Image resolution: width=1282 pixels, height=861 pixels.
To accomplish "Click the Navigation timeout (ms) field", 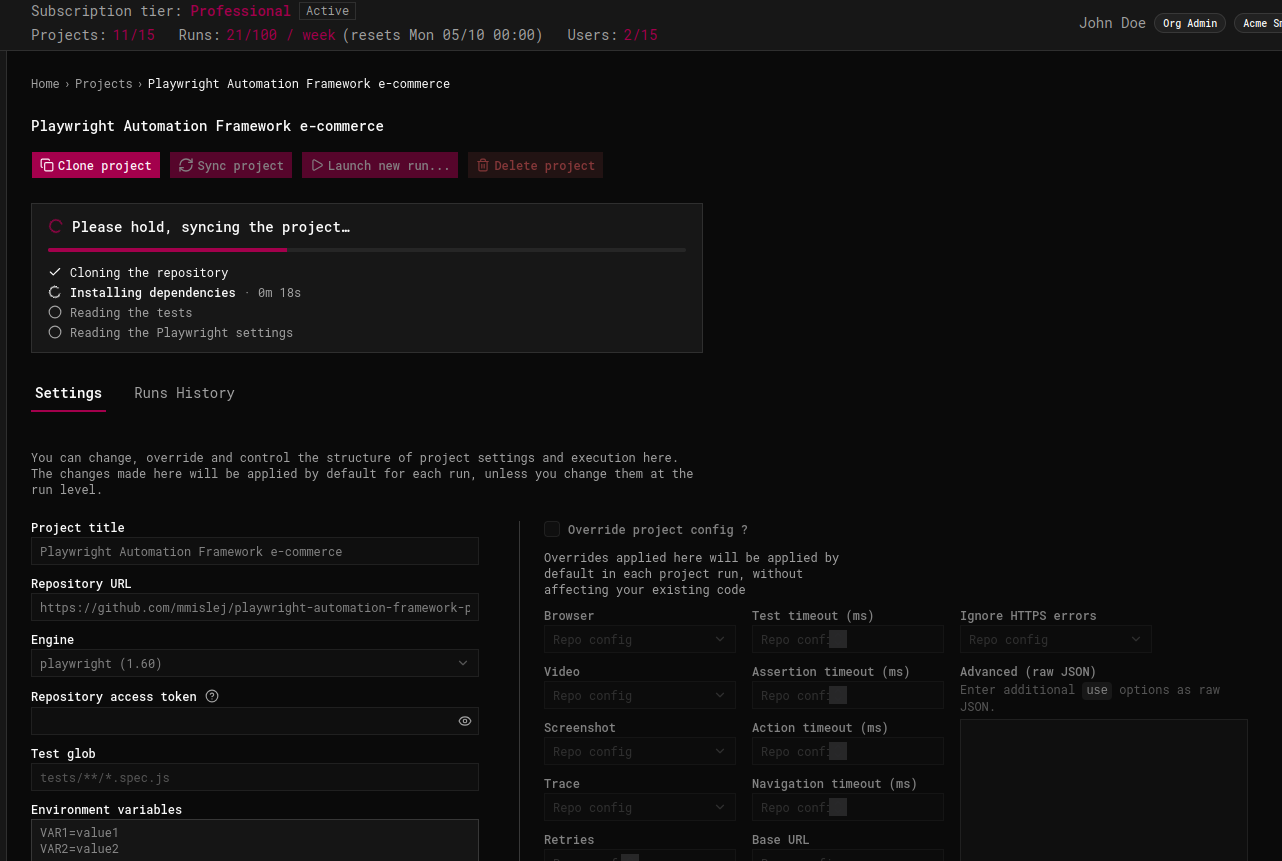I will (x=848, y=807).
